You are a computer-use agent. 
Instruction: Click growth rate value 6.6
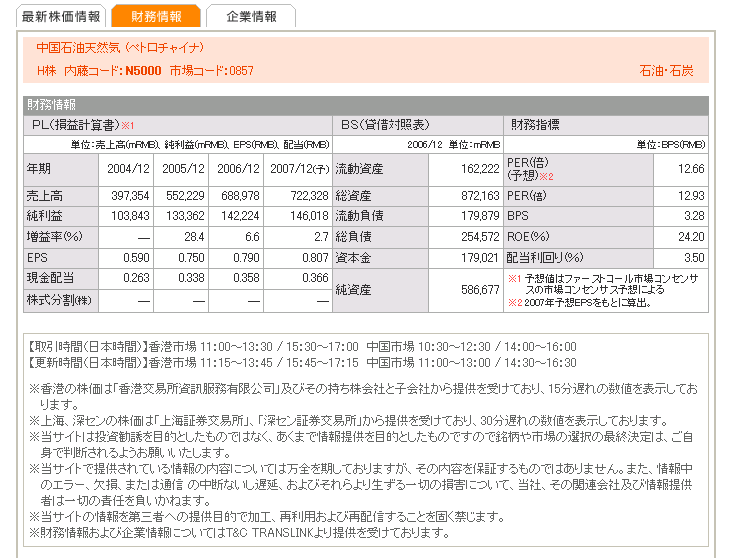coord(252,237)
